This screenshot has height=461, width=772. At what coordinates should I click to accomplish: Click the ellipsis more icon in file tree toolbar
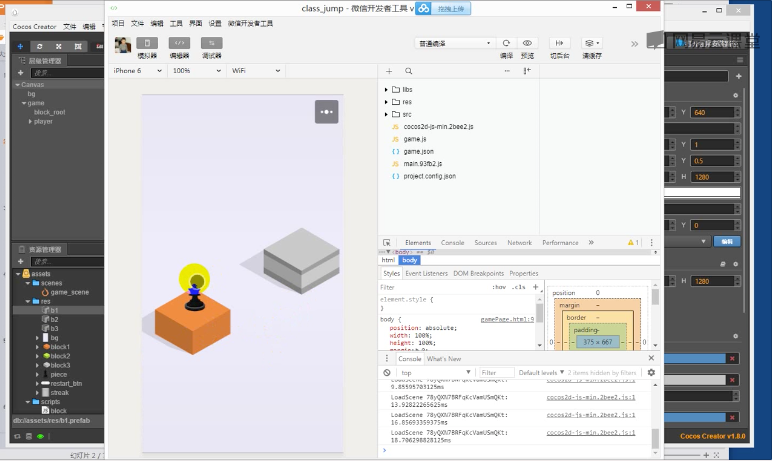[507, 71]
